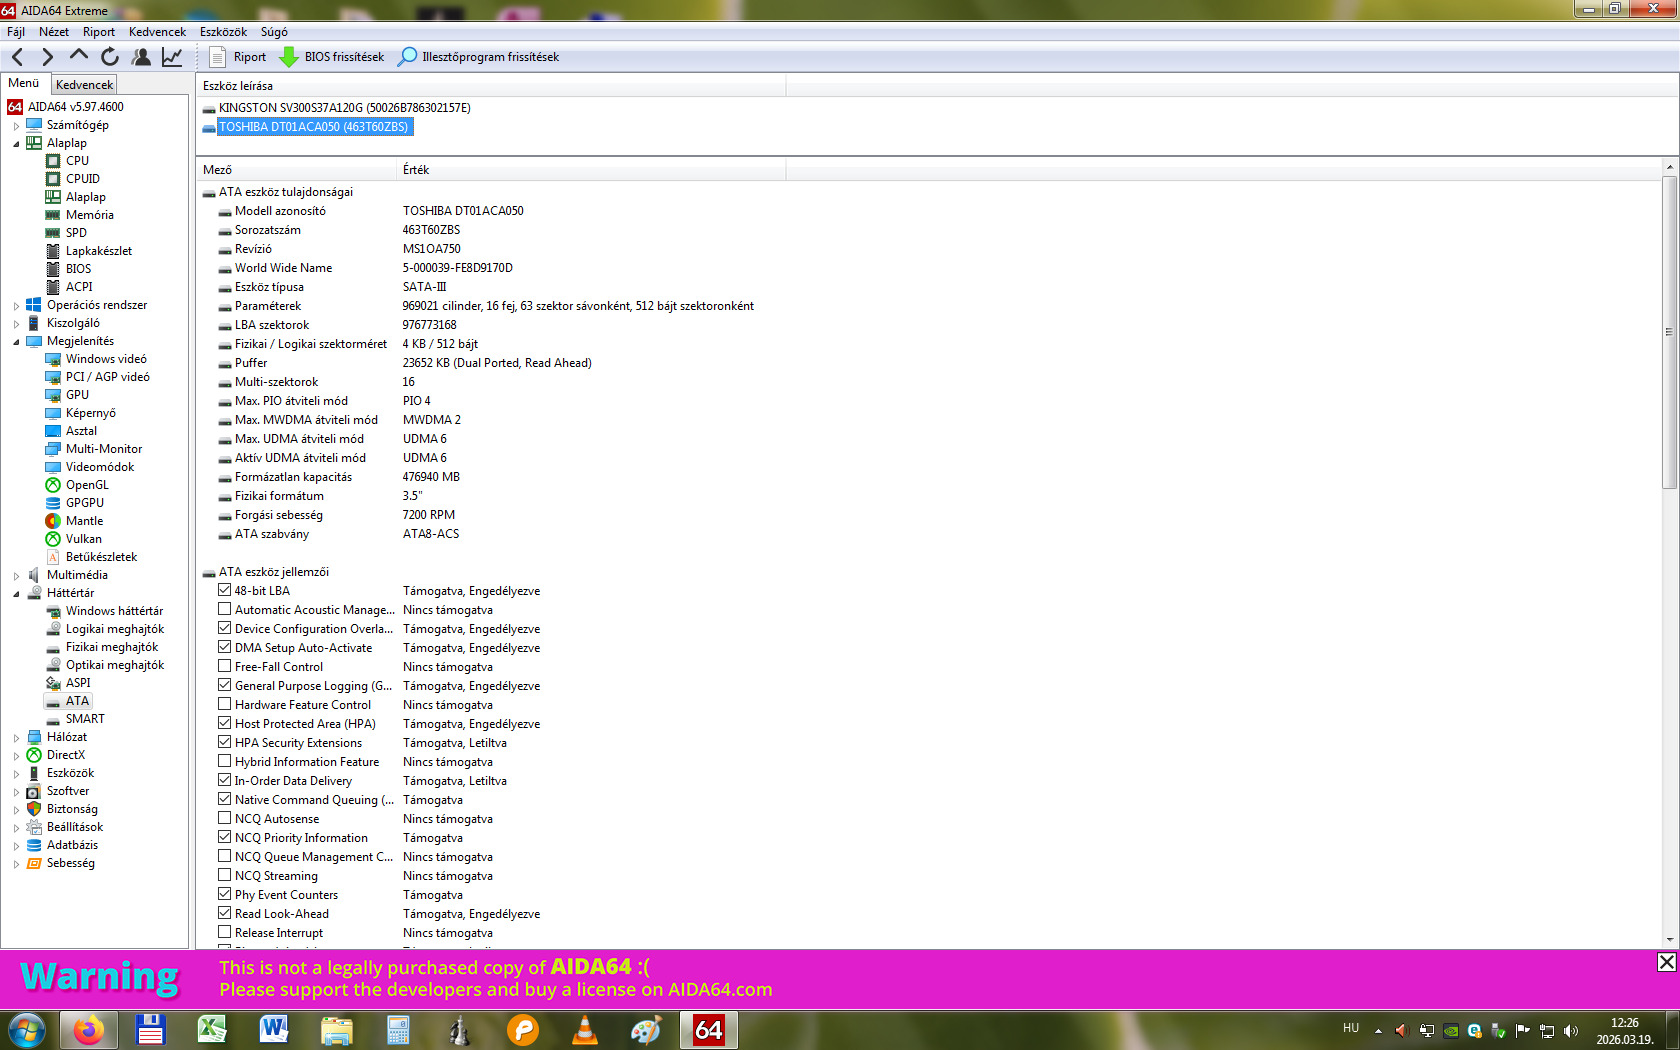
Task: Expand the Multimédia tree node
Action: coord(16,576)
